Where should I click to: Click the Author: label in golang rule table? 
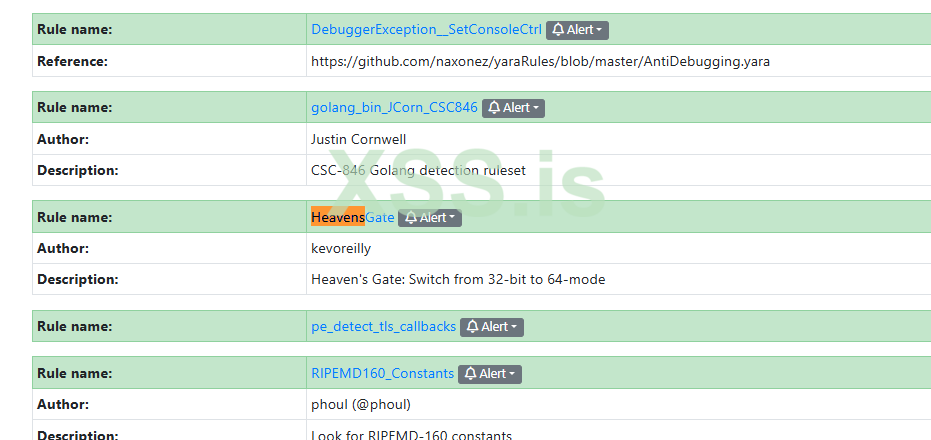point(169,140)
